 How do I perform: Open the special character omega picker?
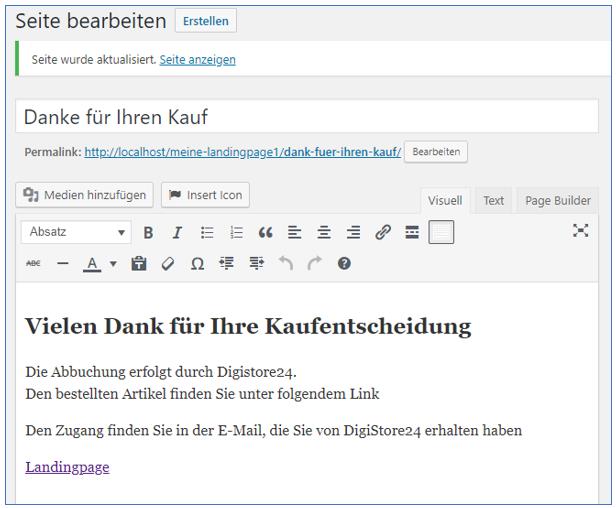tap(197, 264)
